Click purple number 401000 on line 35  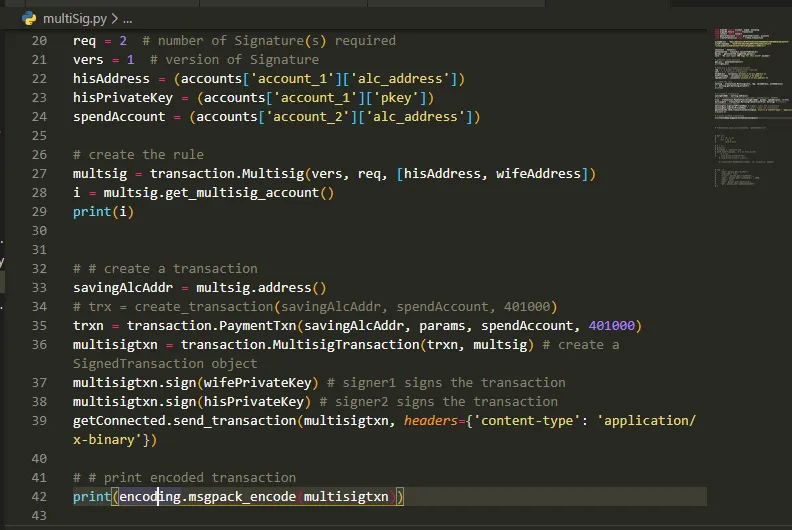[612, 326]
